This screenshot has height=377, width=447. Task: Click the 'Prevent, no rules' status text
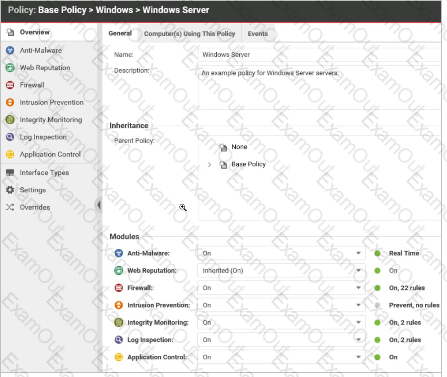click(x=414, y=305)
